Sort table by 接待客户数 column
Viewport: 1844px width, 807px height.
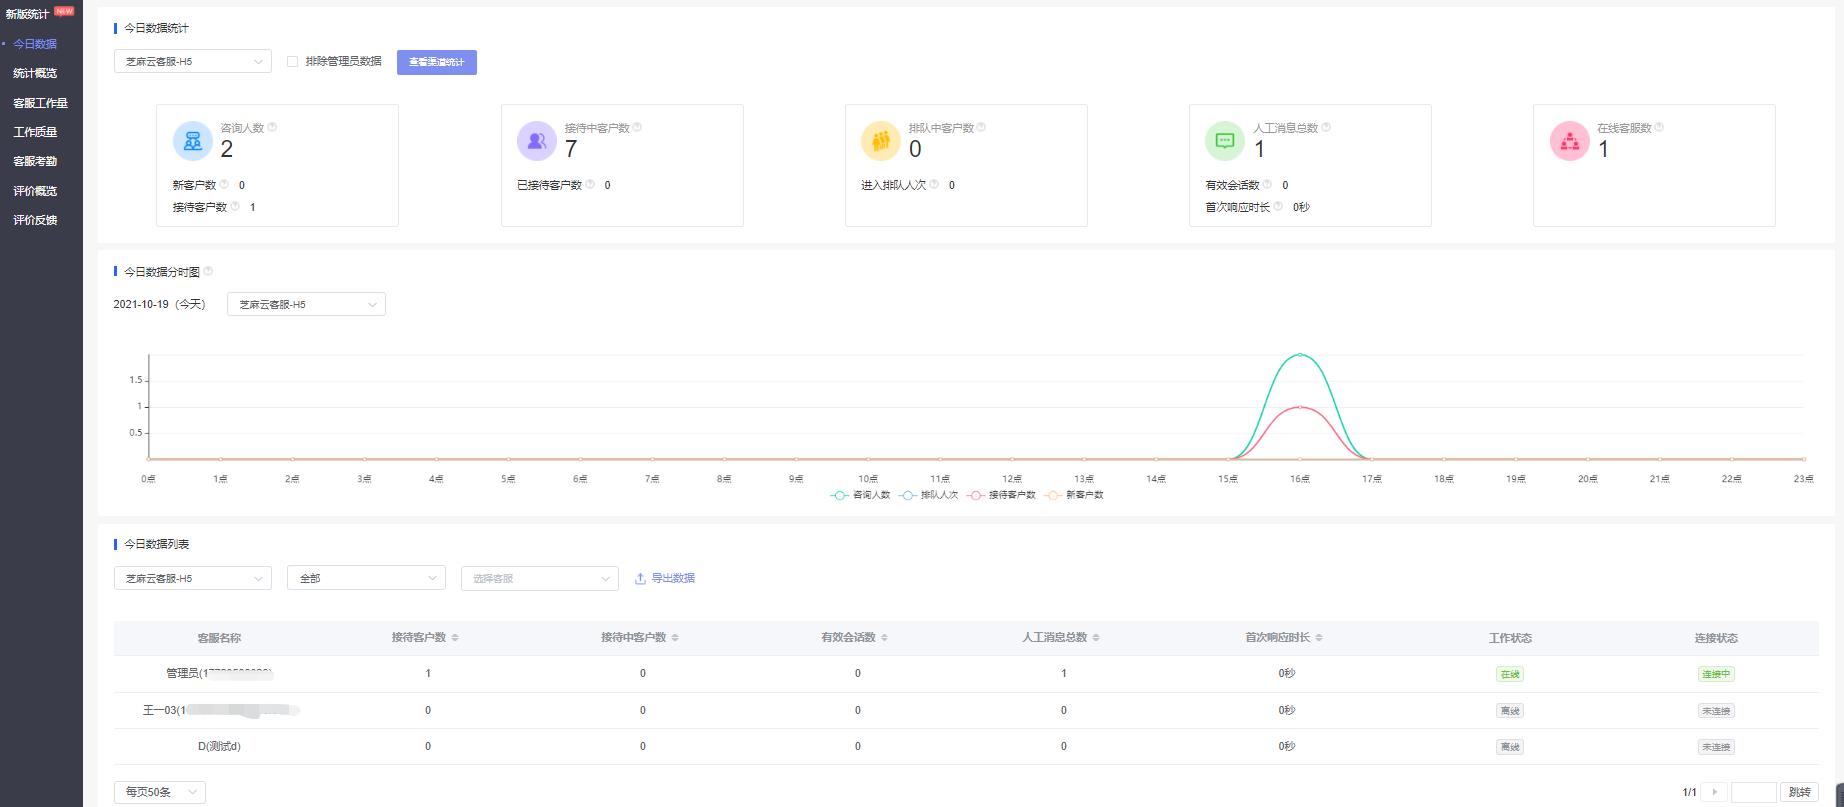coord(455,638)
